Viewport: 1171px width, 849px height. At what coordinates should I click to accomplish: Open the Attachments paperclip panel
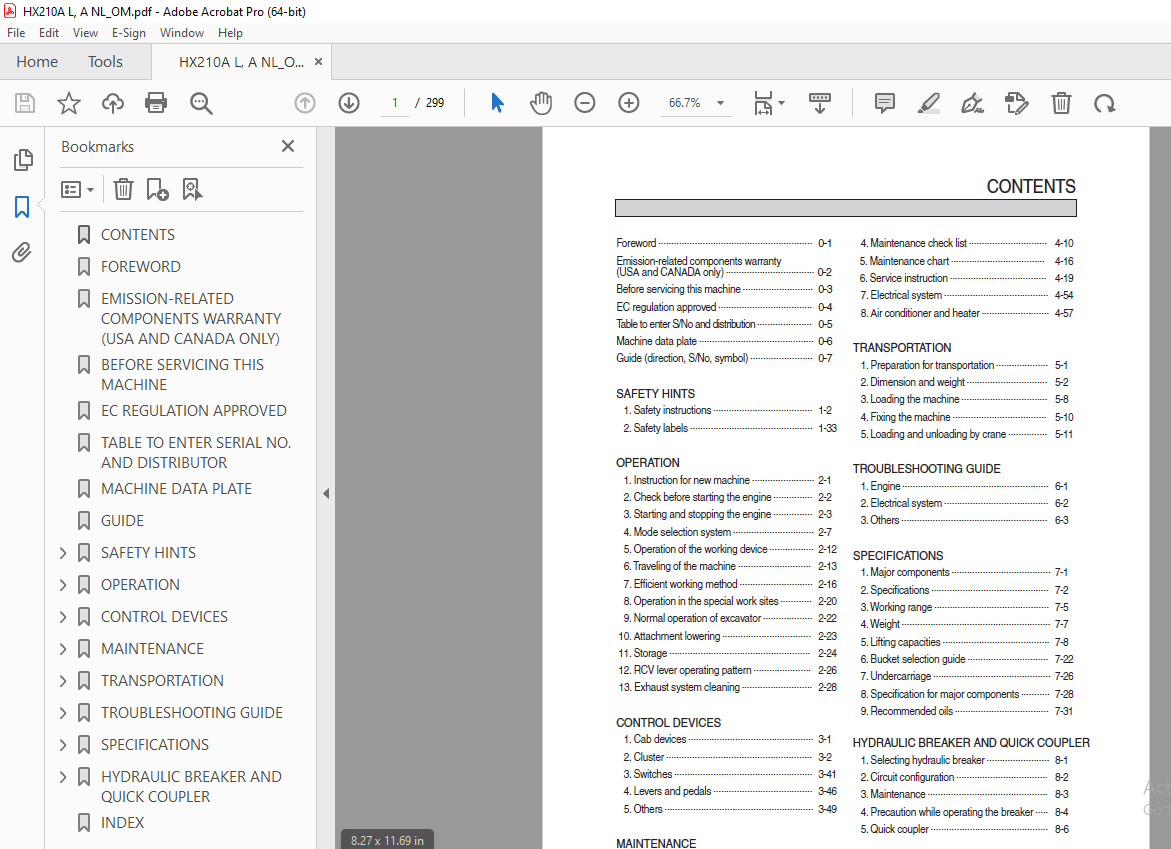click(22, 253)
